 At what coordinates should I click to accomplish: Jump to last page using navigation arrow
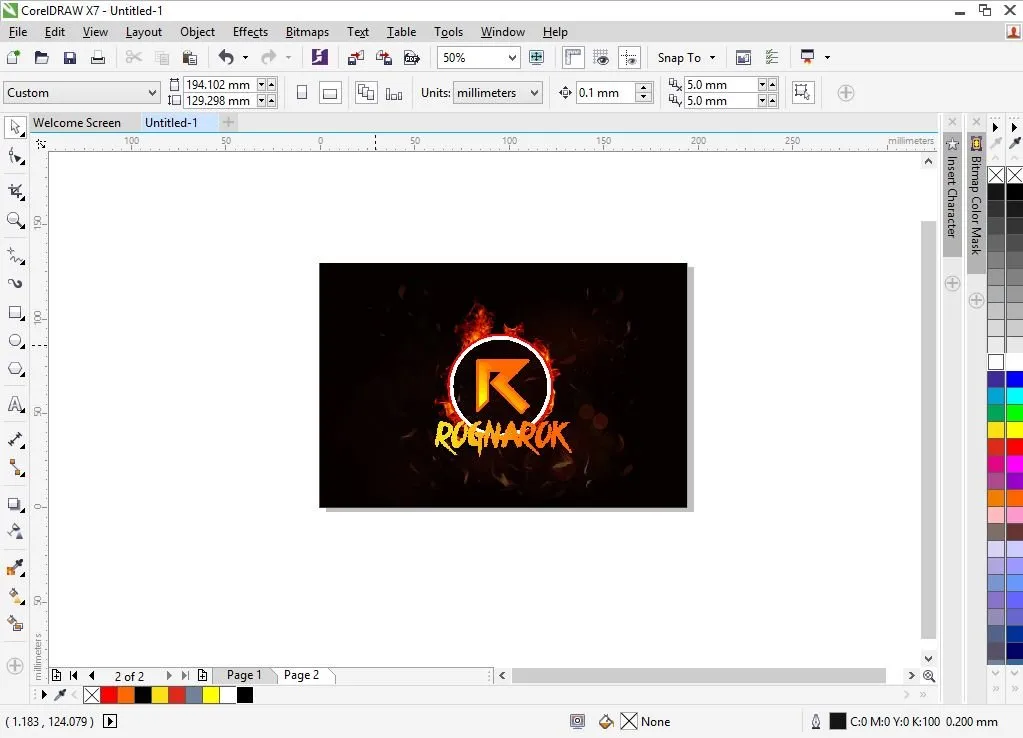185,675
